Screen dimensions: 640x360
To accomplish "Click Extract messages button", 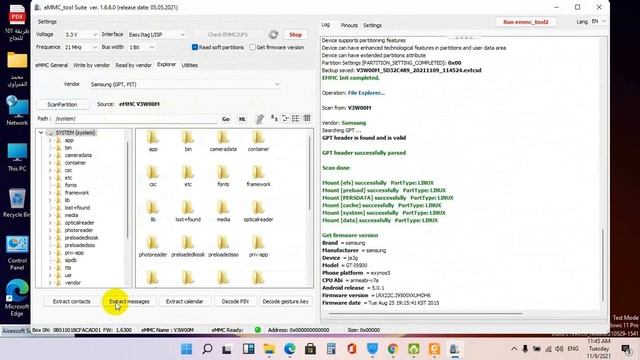I will (x=129, y=302).
